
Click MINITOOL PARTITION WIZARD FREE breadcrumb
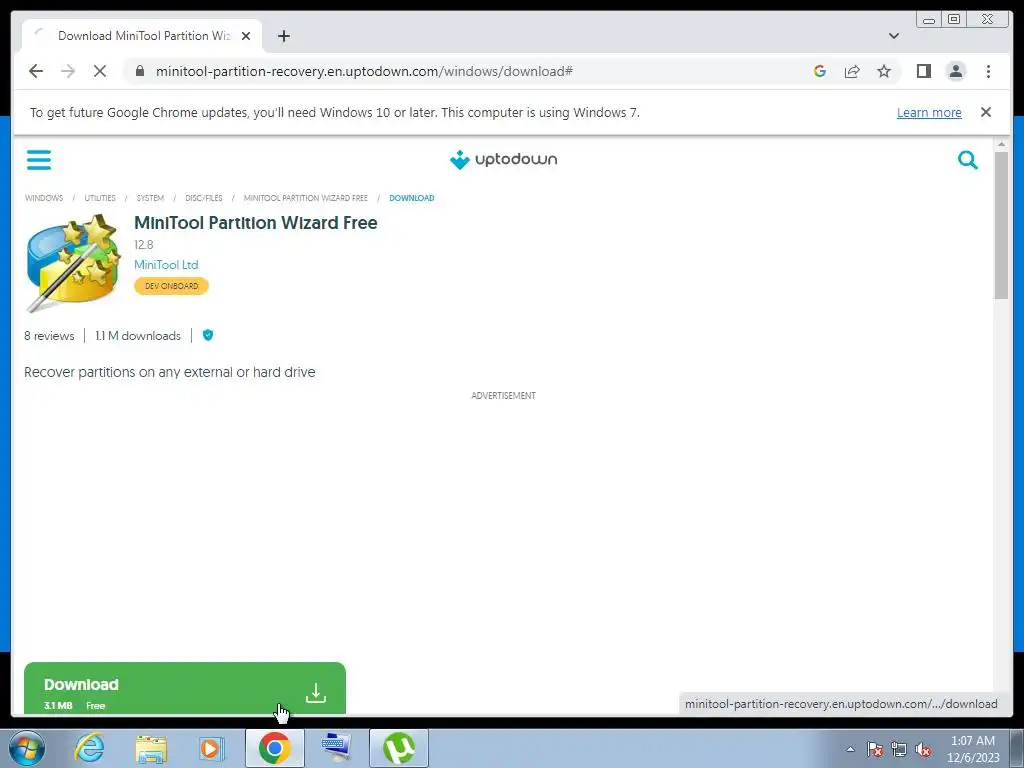306,198
